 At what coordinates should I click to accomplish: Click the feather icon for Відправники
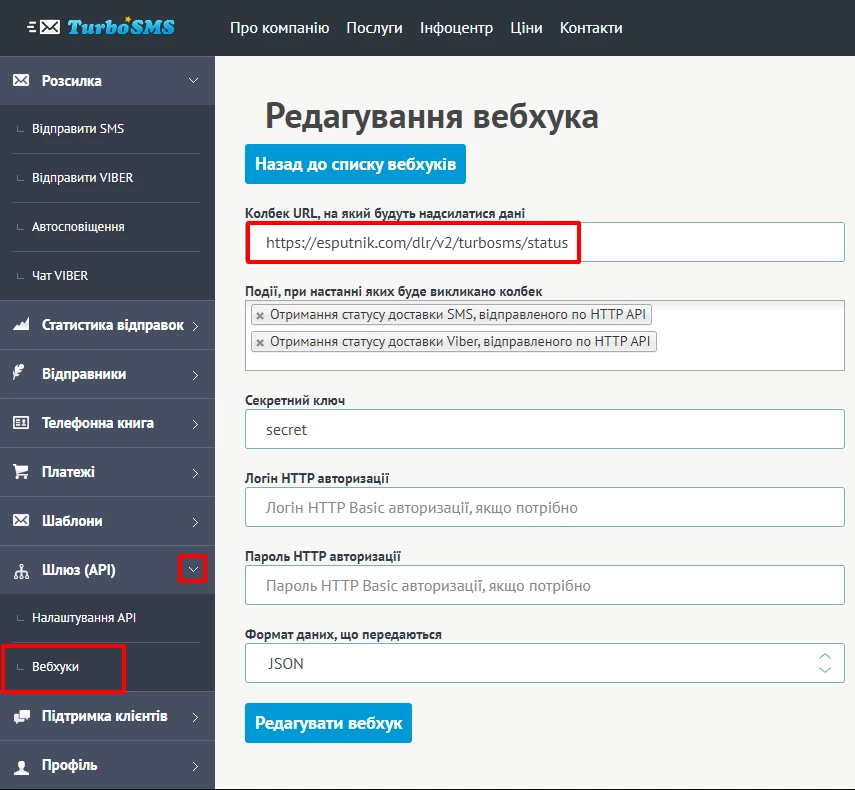(19, 372)
